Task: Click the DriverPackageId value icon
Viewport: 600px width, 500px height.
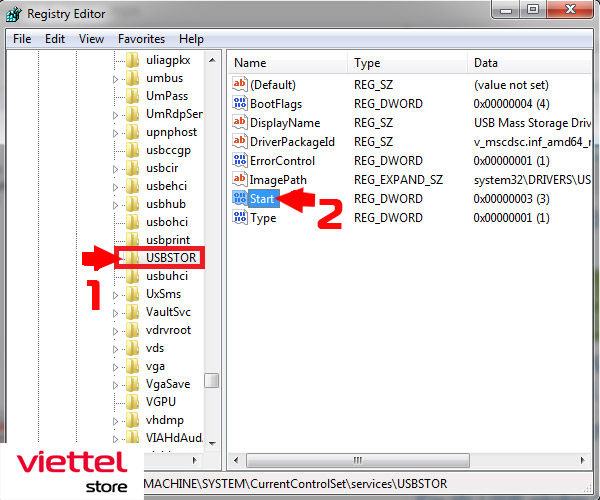Action: pyautogui.click(x=240, y=142)
